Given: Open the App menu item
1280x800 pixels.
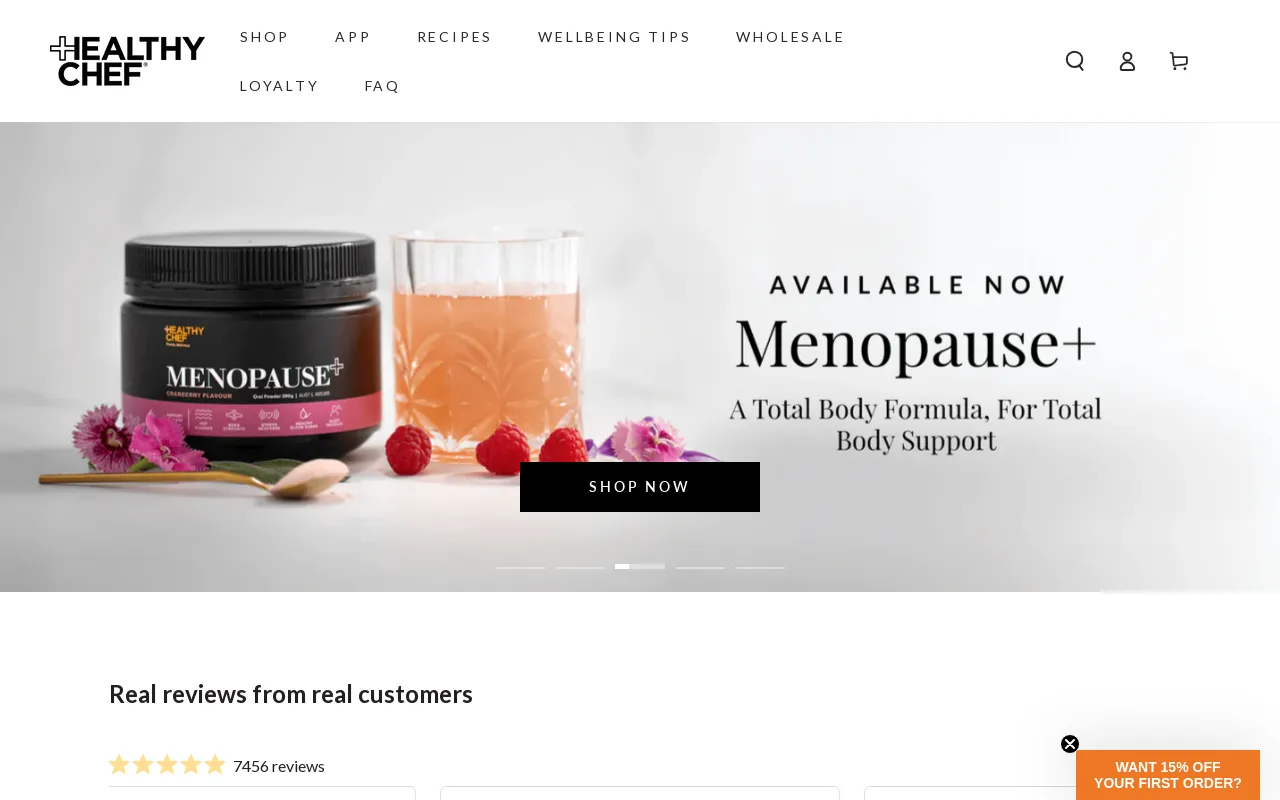Looking at the screenshot, I should (353, 37).
